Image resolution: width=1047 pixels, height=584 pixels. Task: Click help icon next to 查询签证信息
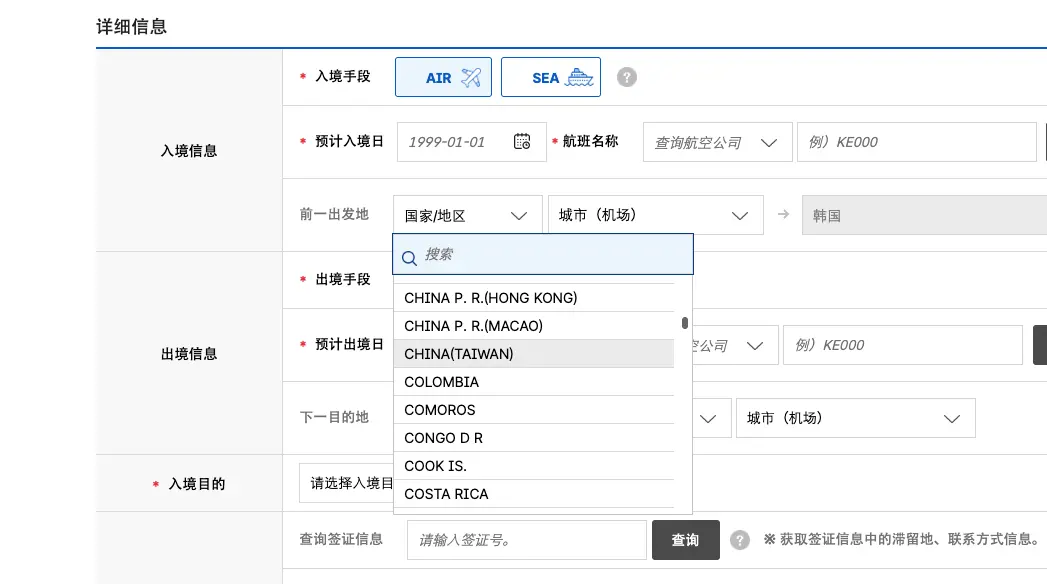pyautogui.click(x=740, y=539)
